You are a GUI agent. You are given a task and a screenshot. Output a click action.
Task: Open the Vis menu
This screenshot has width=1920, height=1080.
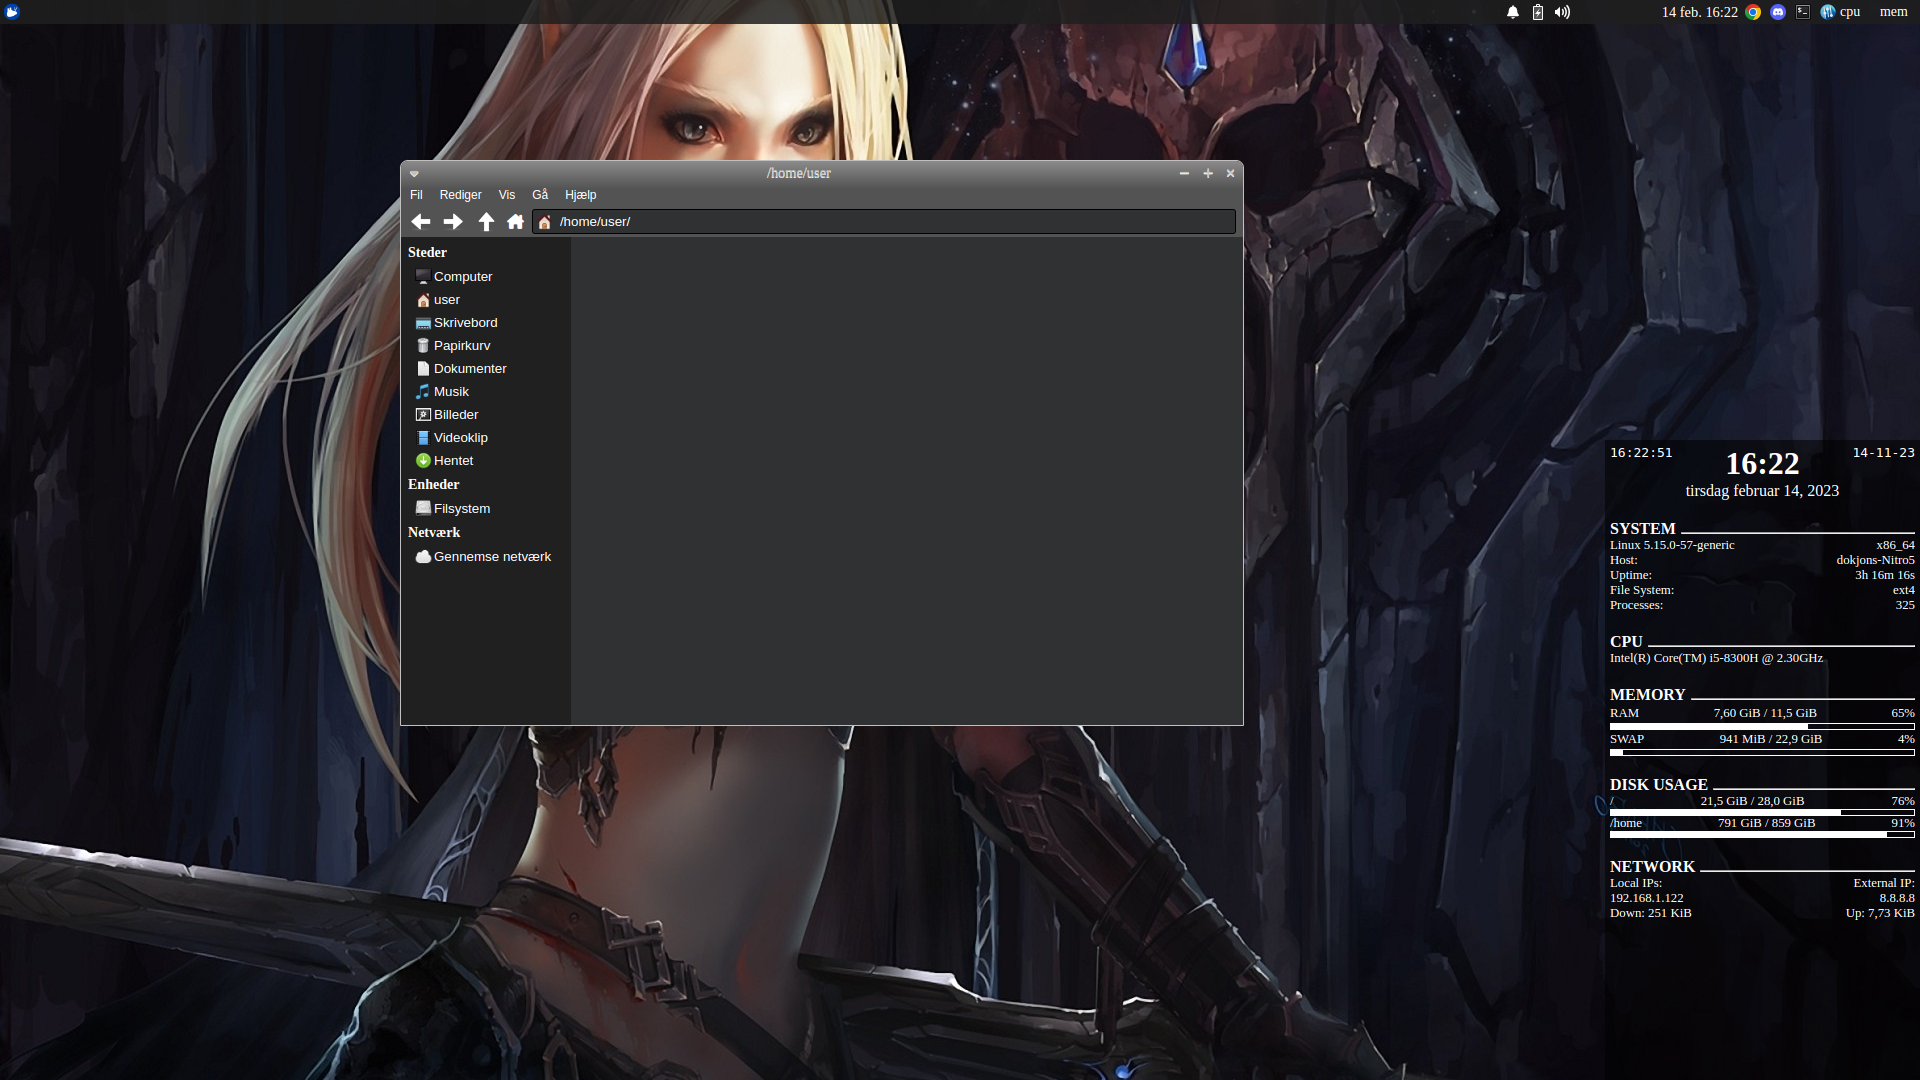(x=507, y=195)
